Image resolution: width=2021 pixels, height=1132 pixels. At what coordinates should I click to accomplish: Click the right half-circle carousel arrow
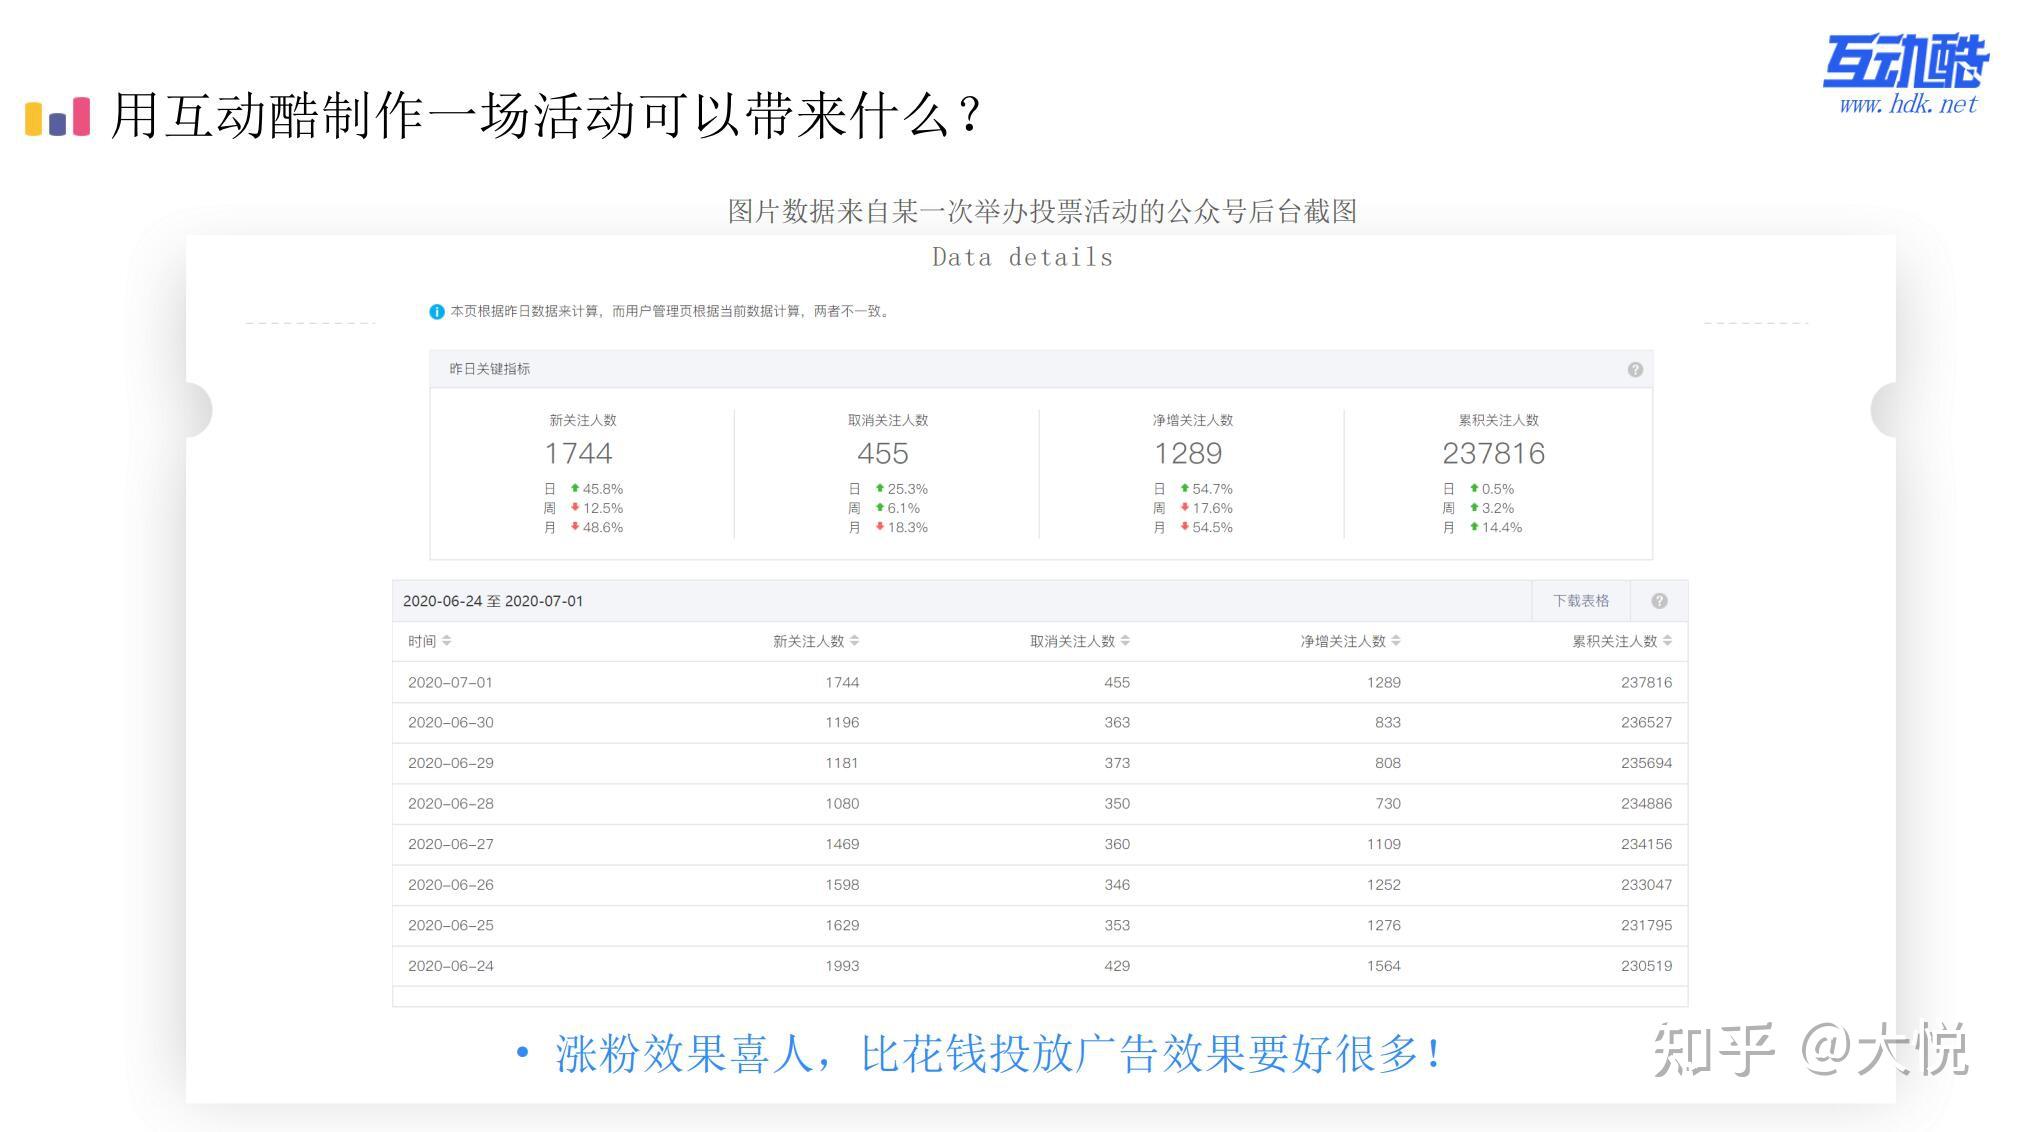[x=1882, y=409]
